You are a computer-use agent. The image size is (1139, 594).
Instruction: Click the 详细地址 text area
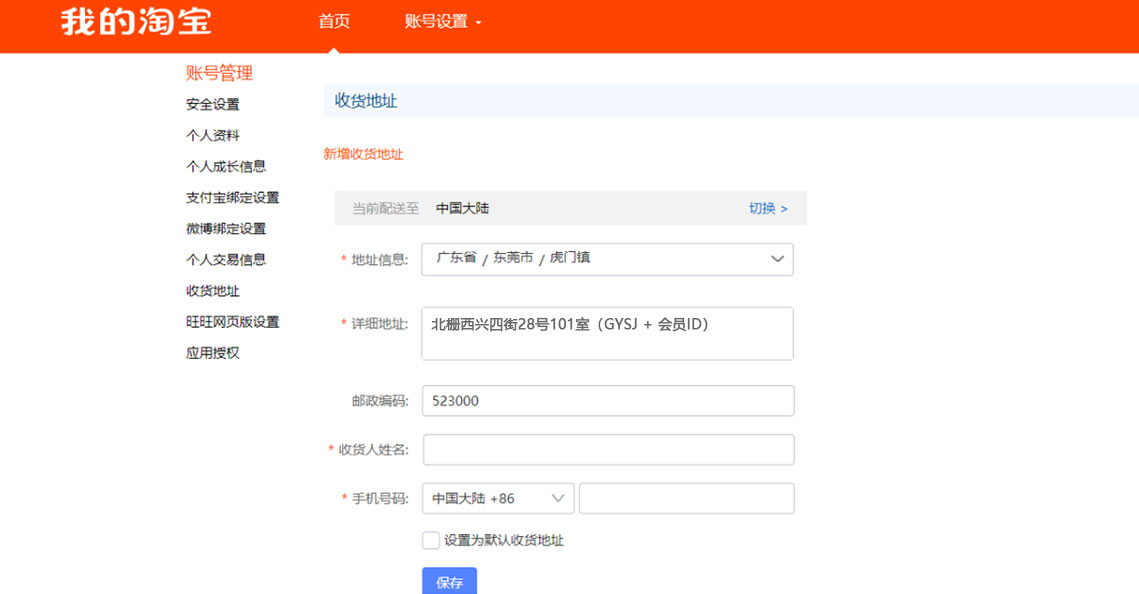click(x=607, y=333)
